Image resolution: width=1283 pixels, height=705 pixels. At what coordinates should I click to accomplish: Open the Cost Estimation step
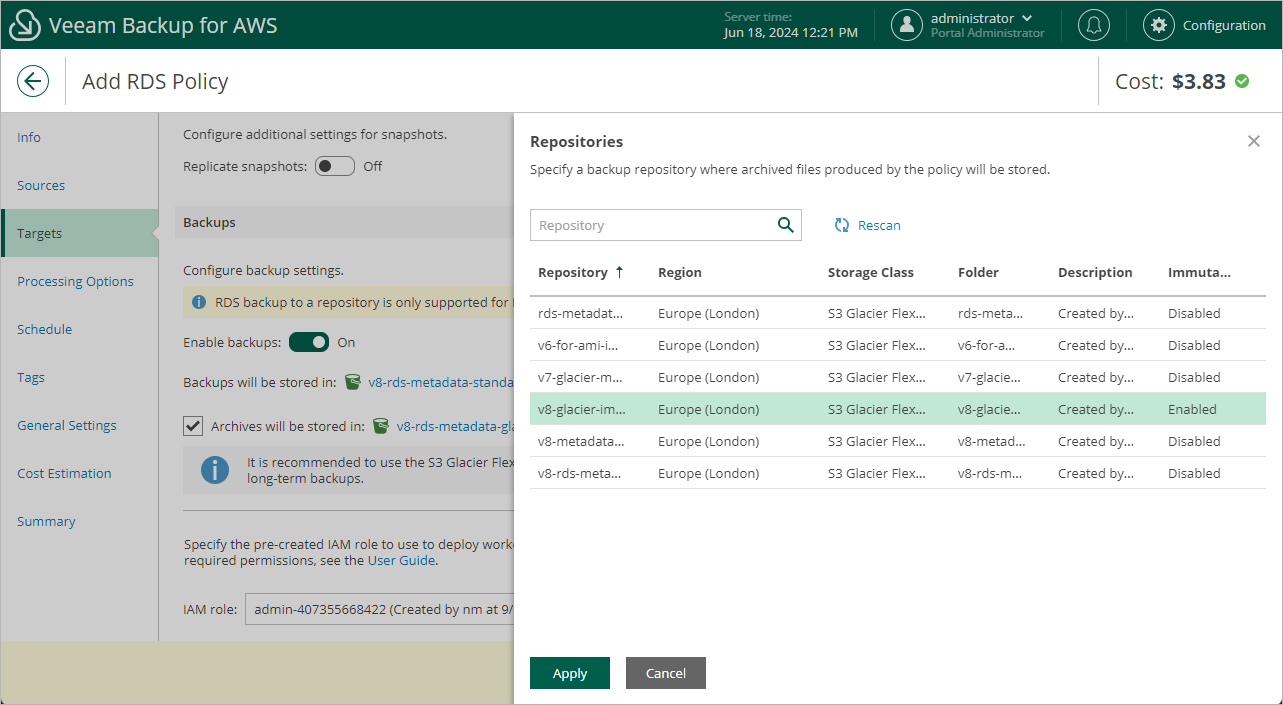pos(64,473)
